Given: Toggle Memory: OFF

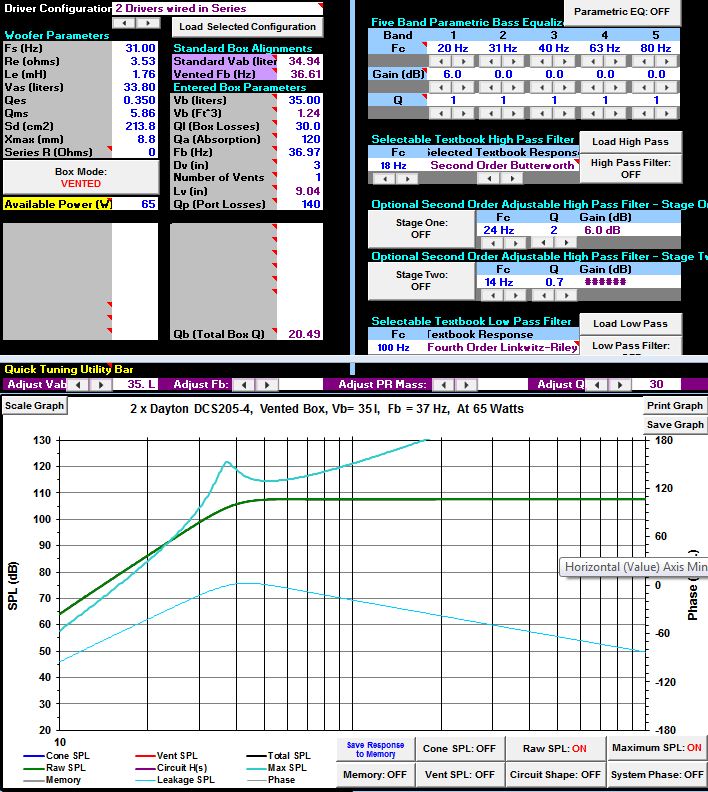Looking at the screenshot, I should pyautogui.click(x=375, y=774).
